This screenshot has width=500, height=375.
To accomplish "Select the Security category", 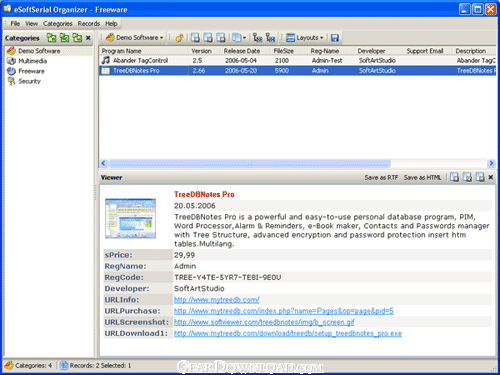I will 30,81.
